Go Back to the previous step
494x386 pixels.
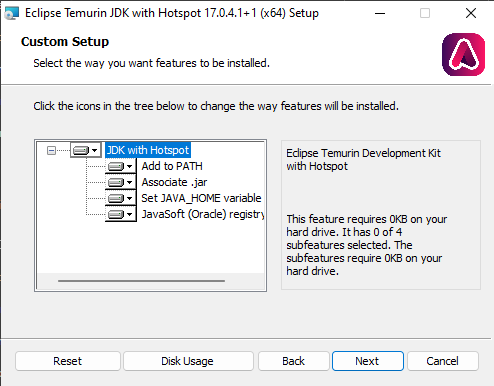pos(294,361)
